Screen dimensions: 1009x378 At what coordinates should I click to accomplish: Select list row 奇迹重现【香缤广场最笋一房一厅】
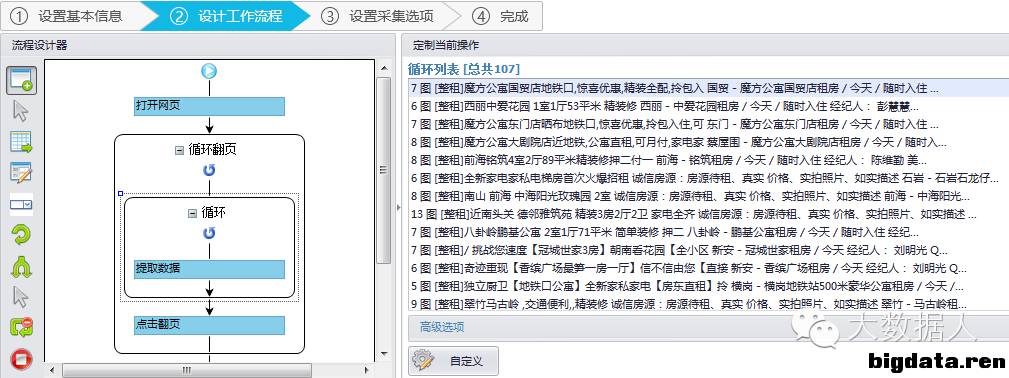[708, 269]
